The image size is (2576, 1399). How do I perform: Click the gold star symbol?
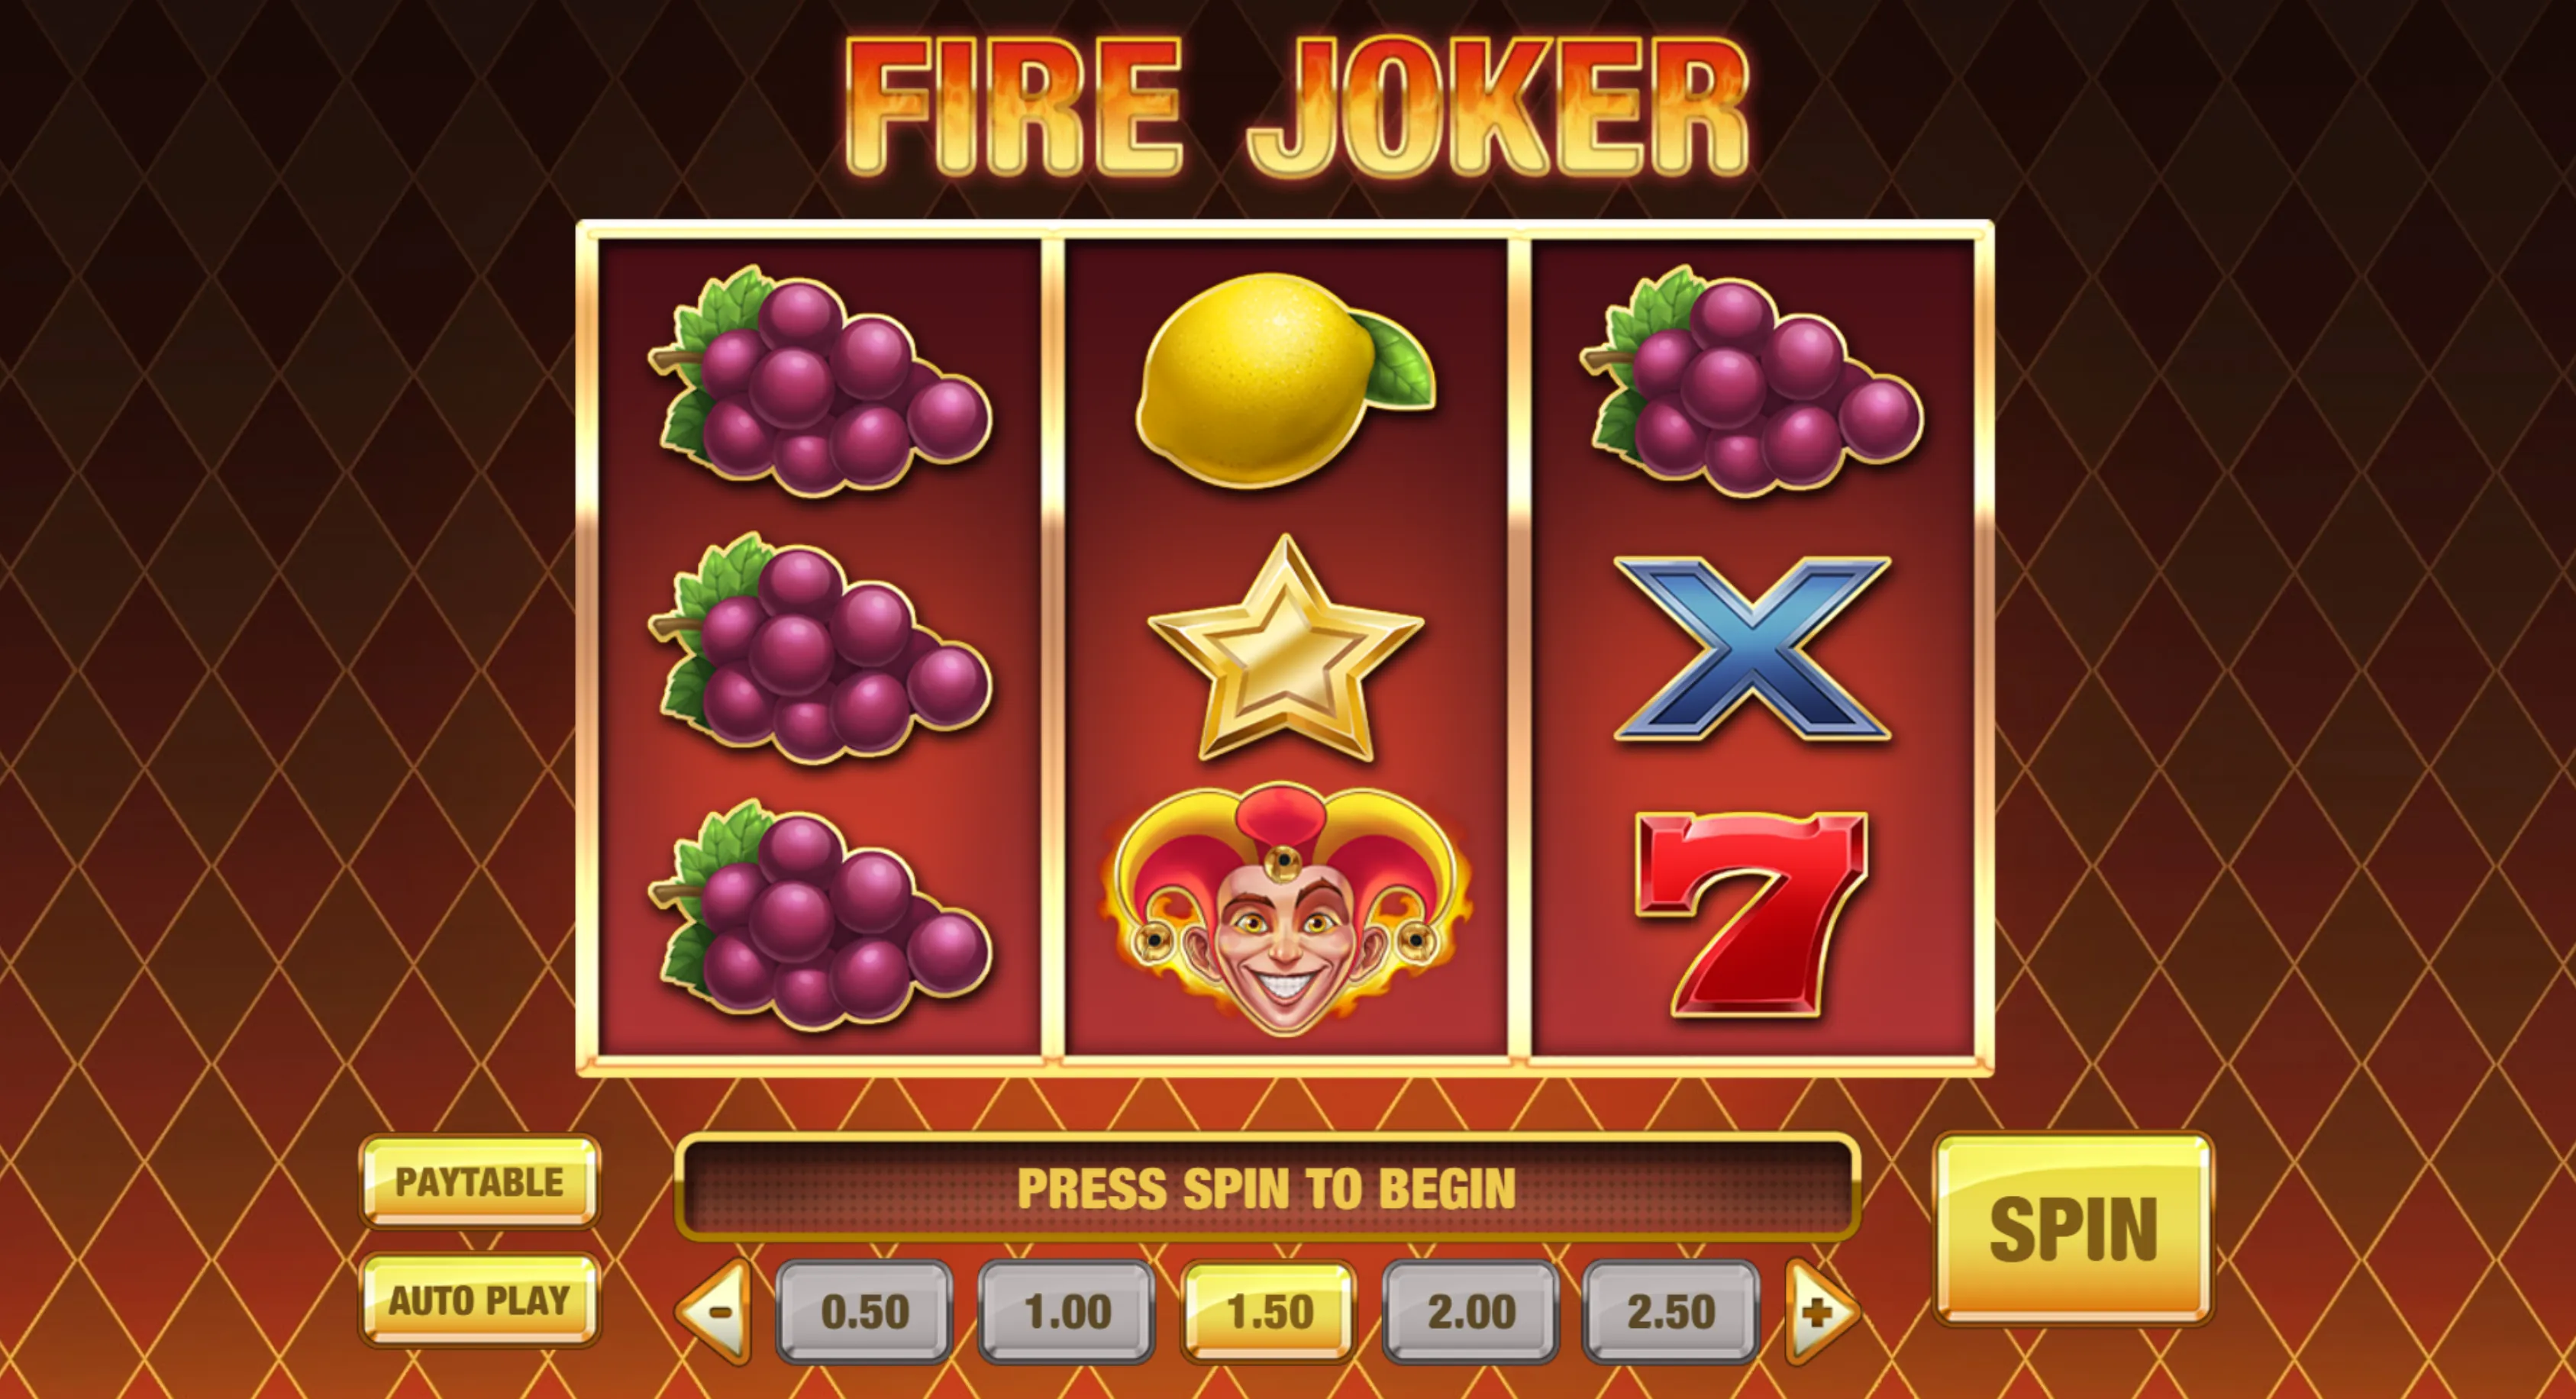click(x=1286, y=649)
